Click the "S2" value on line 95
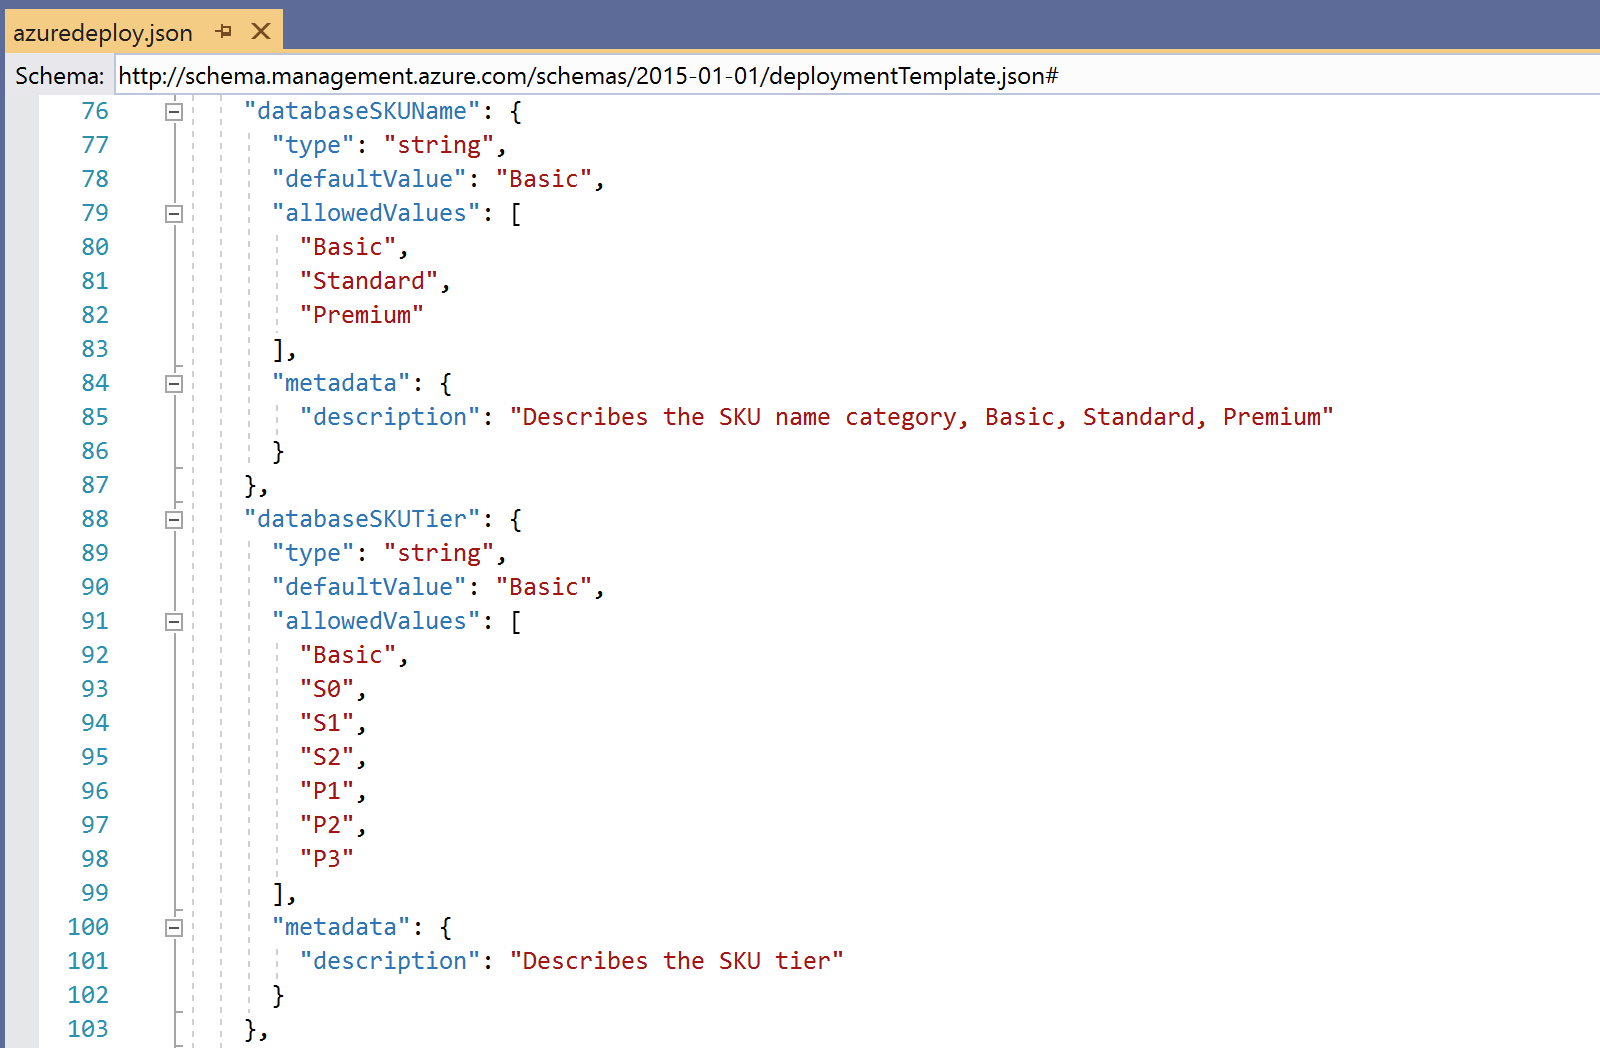Viewport: 1600px width, 1048px height. tap(327, 757)
